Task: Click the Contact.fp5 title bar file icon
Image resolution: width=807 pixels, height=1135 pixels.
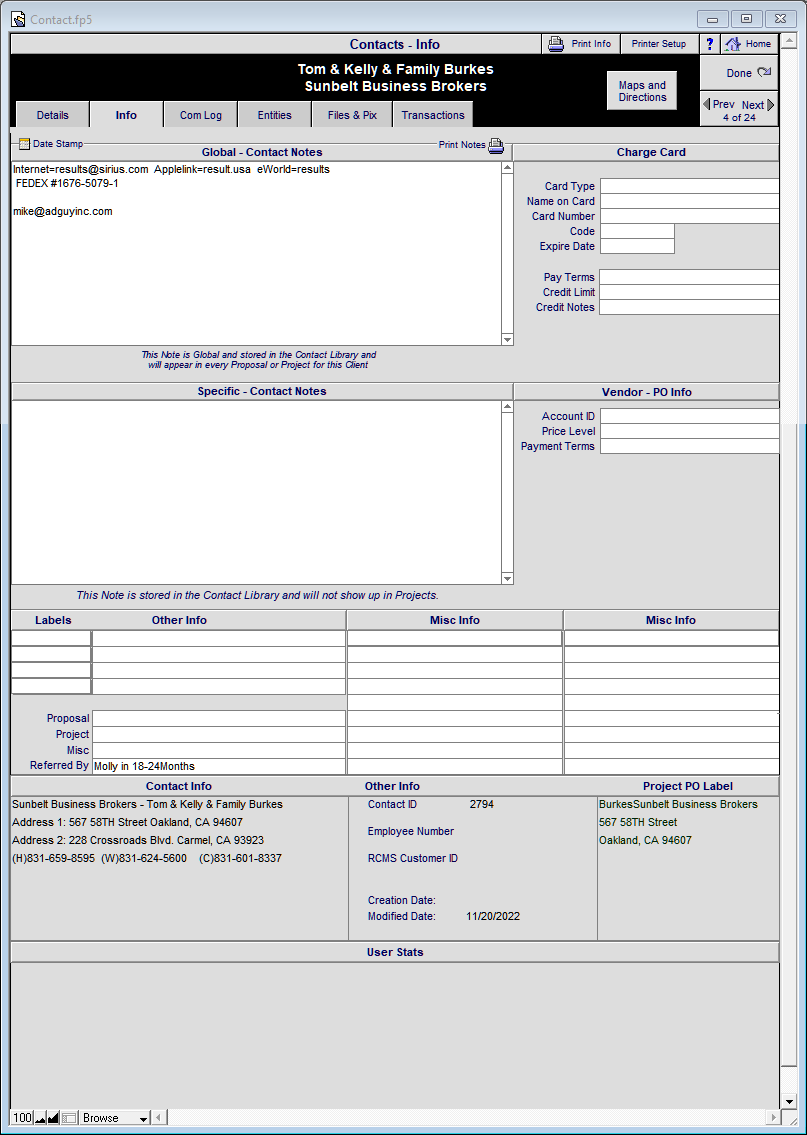Action: tap(19, 20)
